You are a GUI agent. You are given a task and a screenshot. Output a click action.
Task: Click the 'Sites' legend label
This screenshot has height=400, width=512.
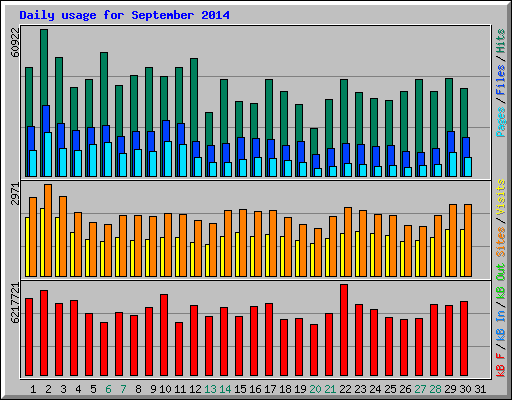[501, 242]
